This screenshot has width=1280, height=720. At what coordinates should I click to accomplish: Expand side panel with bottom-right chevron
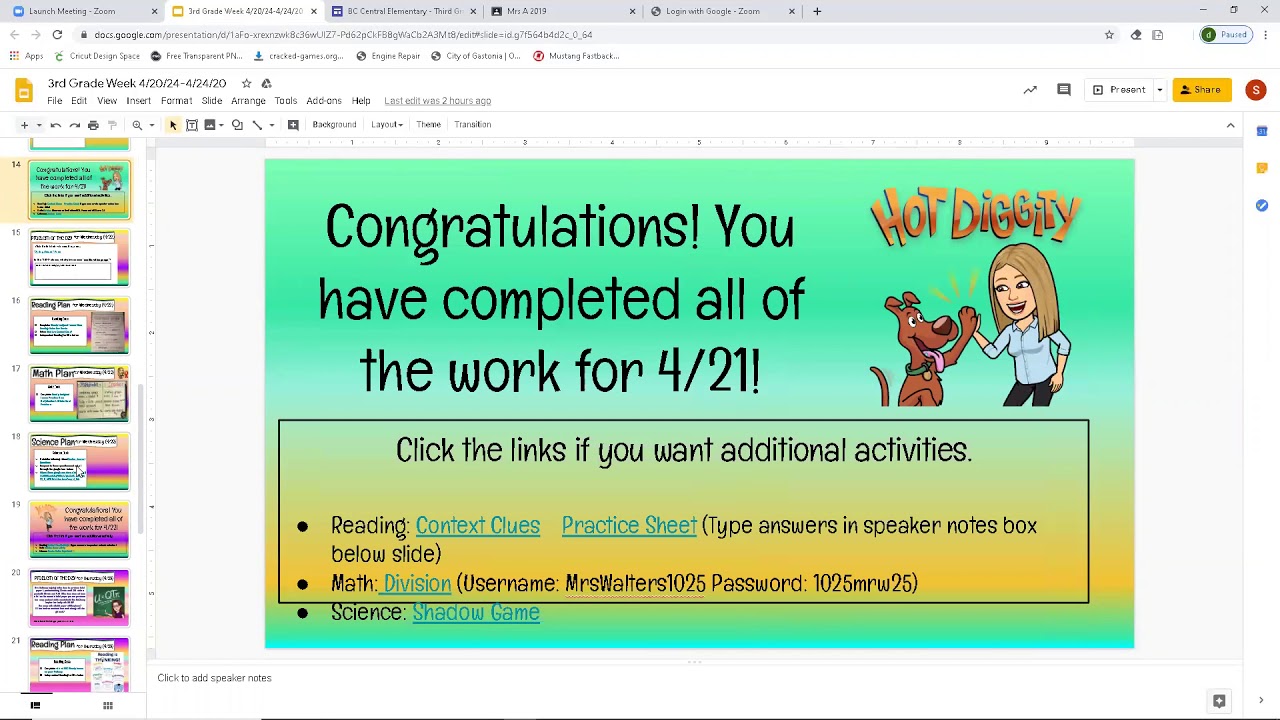point(1261,701)
